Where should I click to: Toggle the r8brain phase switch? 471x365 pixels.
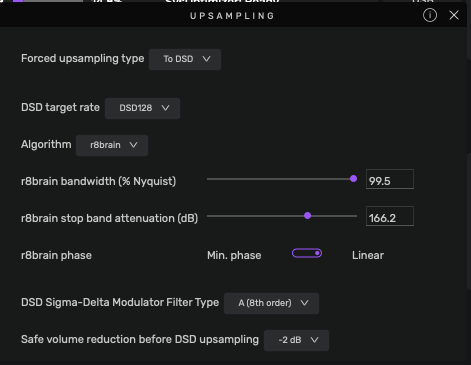click(307, 253)
